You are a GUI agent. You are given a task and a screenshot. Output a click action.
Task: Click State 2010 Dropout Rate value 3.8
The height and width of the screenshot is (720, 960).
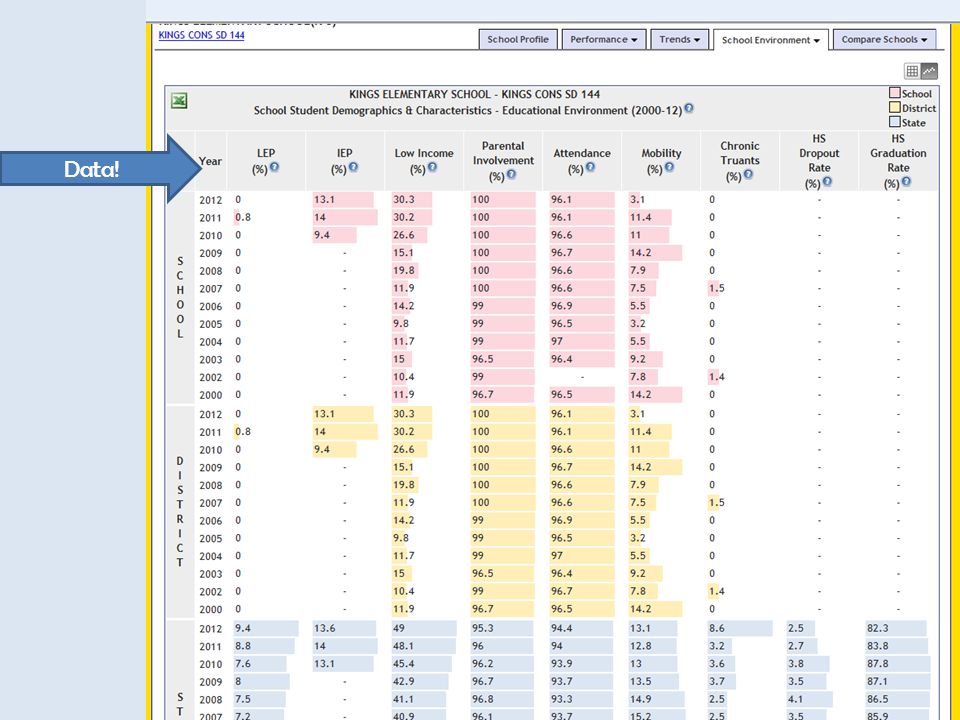coord(796,664)
